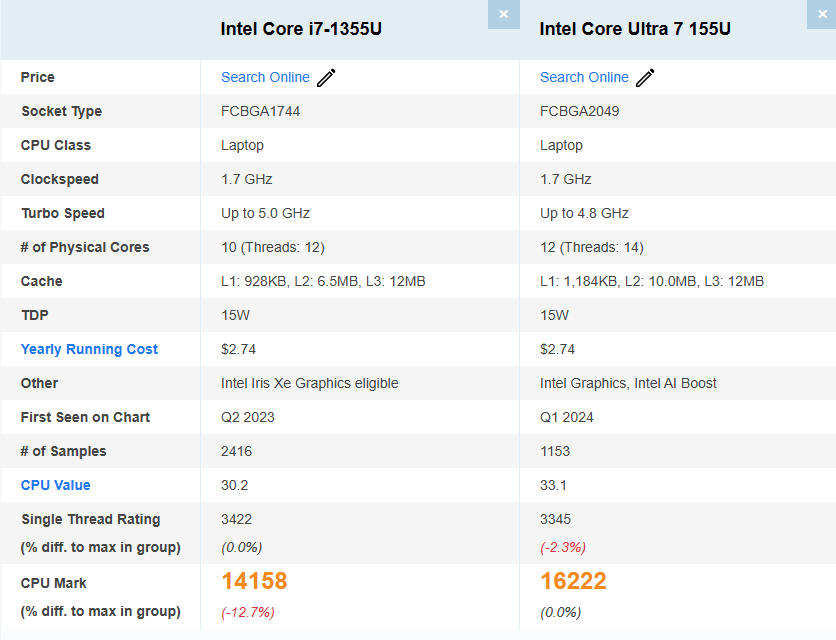Select 'Up to 4.8 GHz' turbo value
Viewport: 836px width, 640px height.
584,213
